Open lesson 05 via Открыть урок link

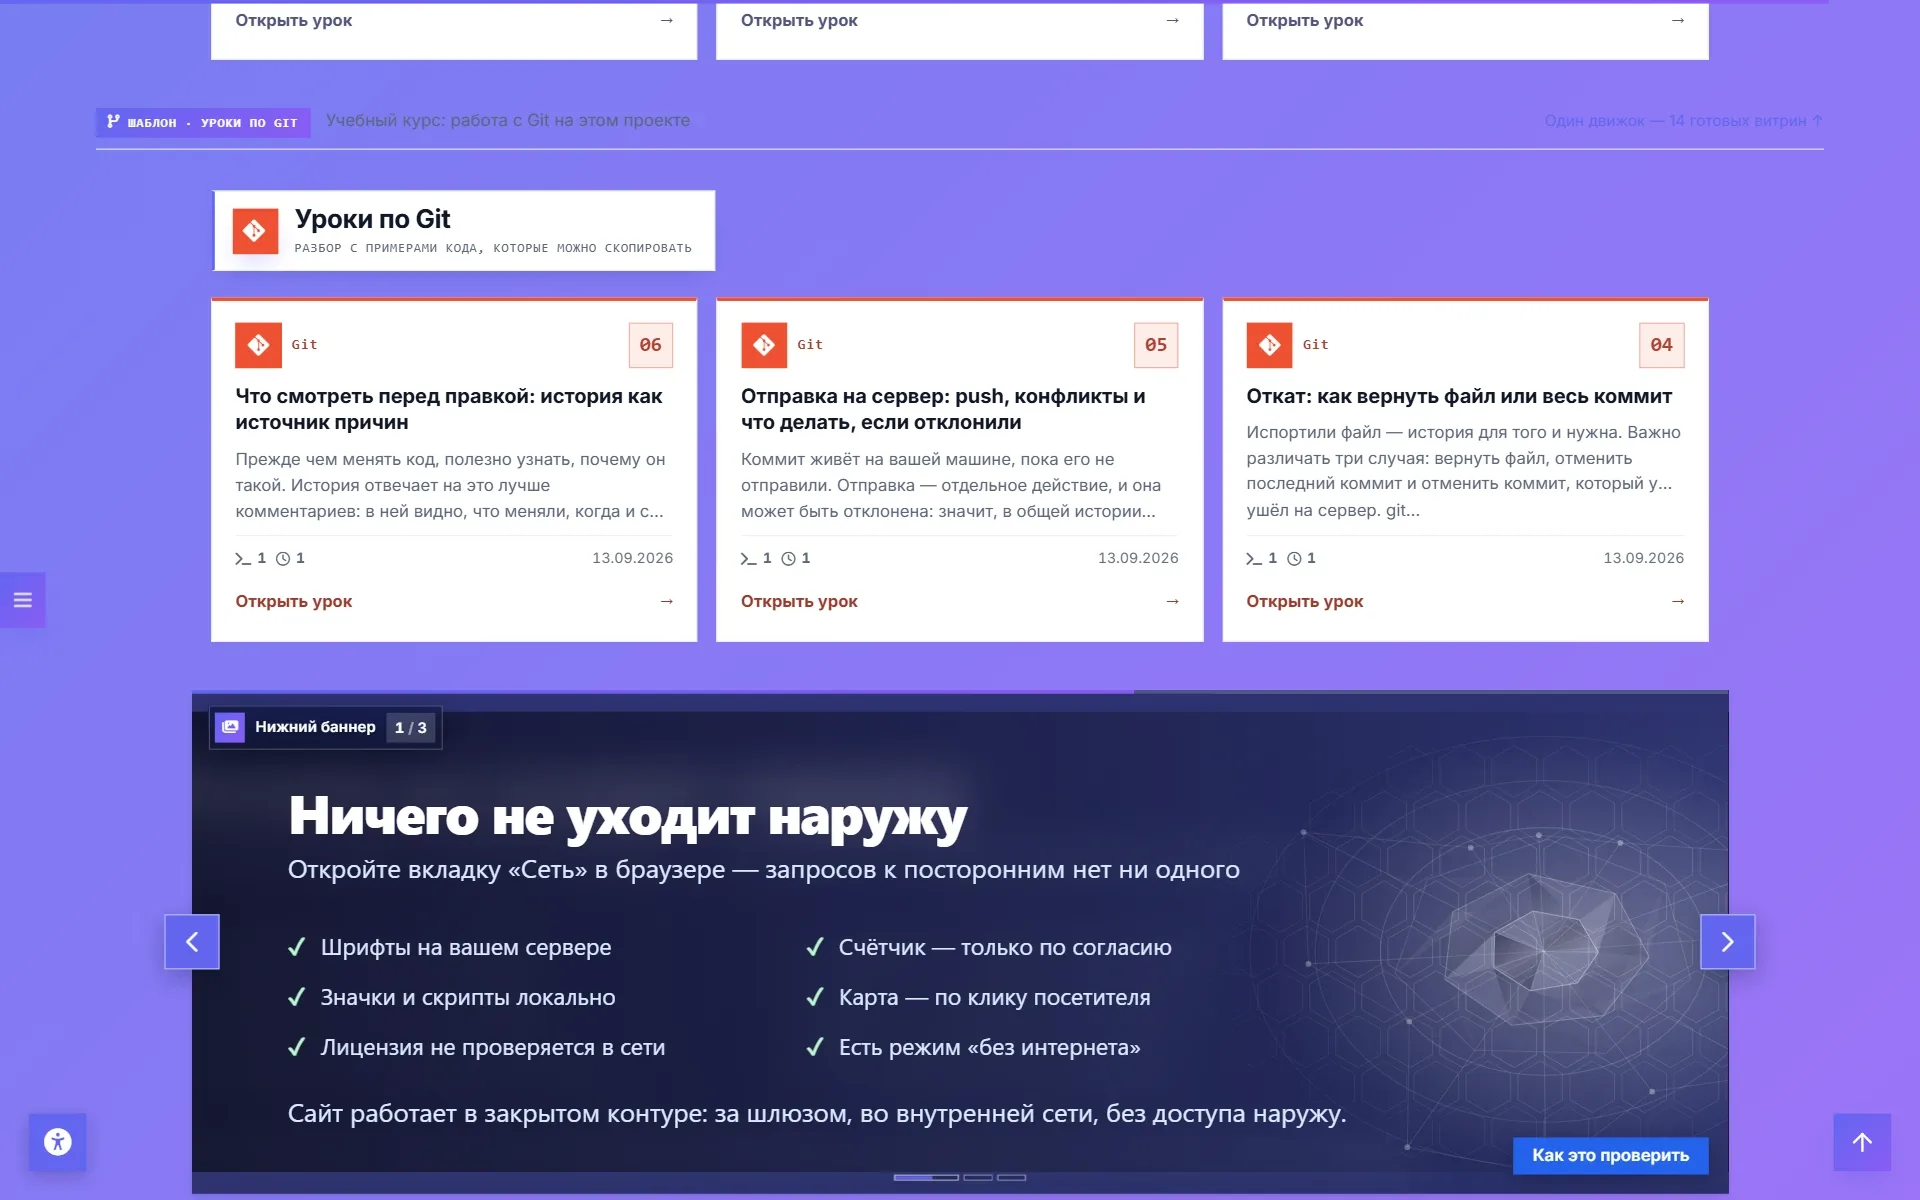tap(799, 601)
